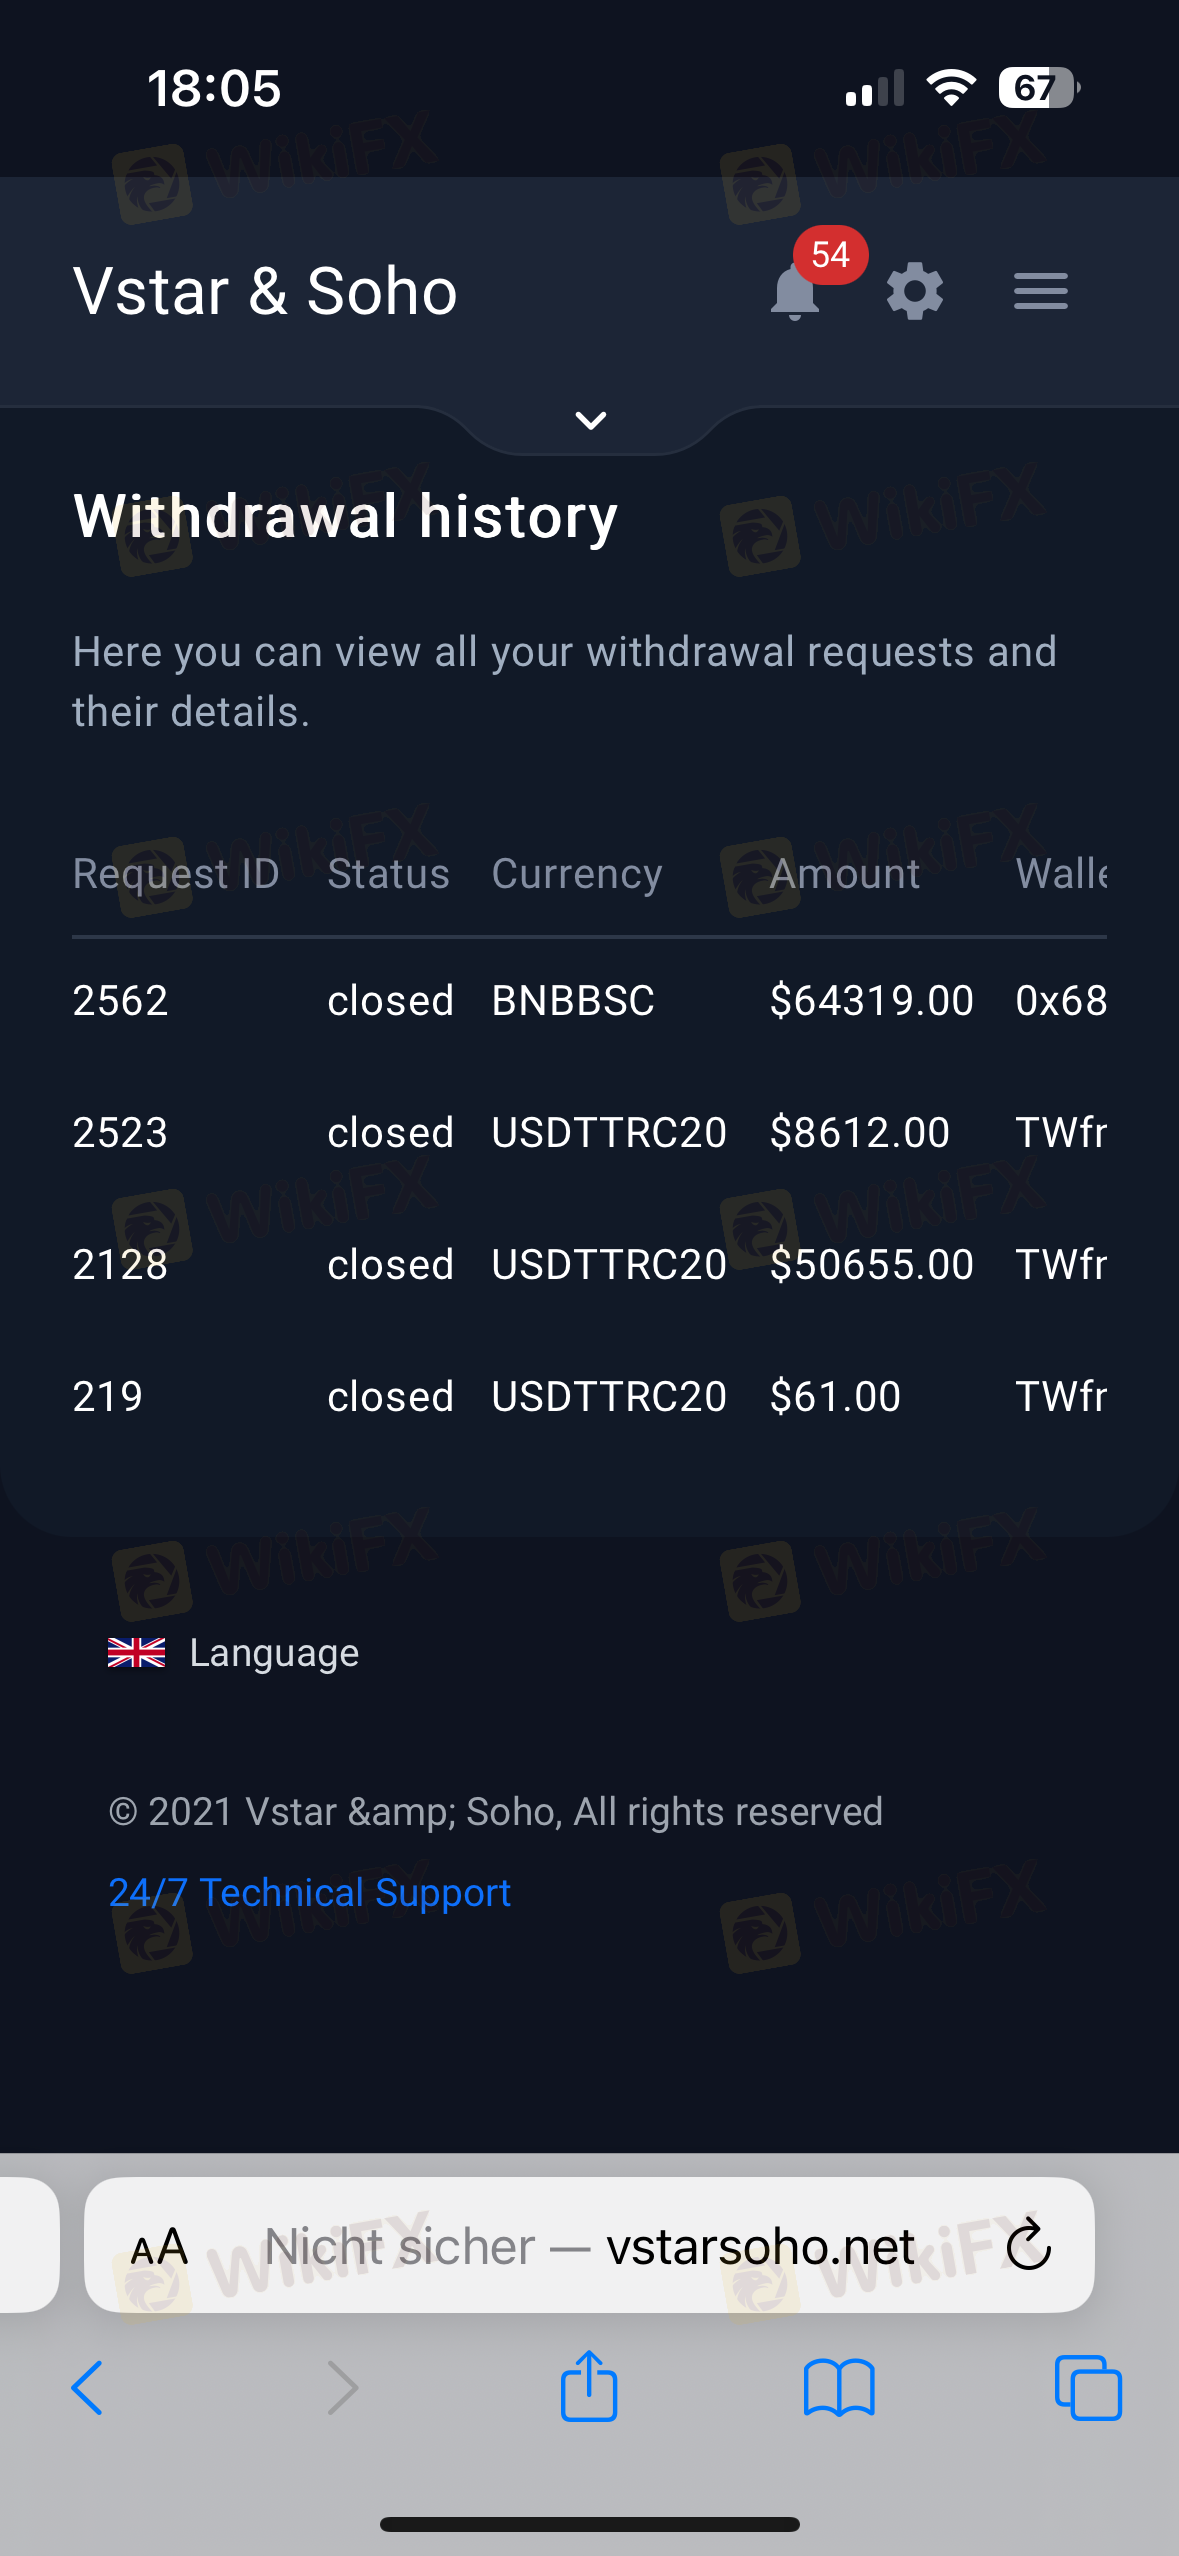
Task: Open the settings gear icon
Action: click(x=915, y=292)
